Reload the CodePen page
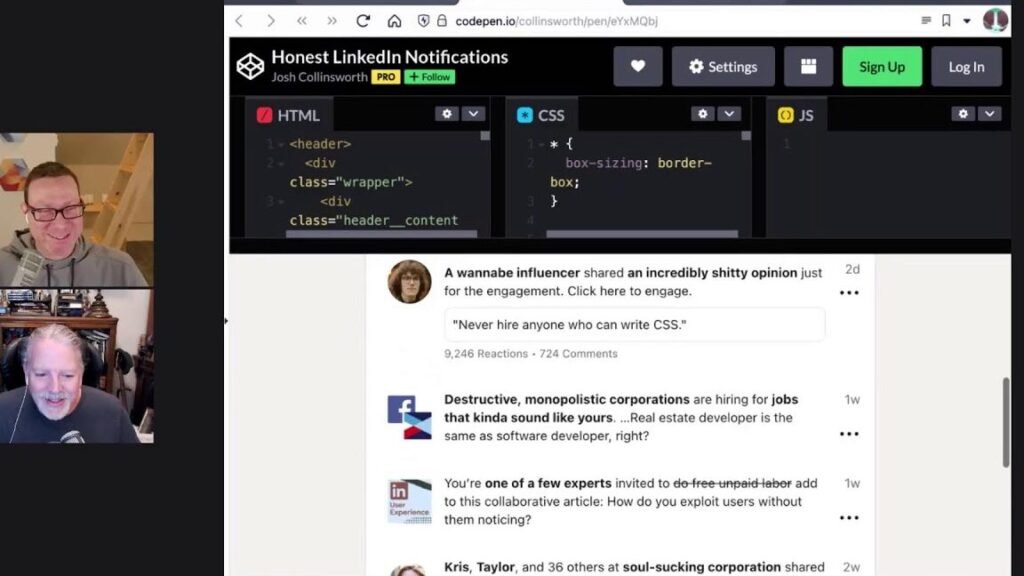This screenshot has height=576, width=1024. pyautogui.click(x=363, y=21)
